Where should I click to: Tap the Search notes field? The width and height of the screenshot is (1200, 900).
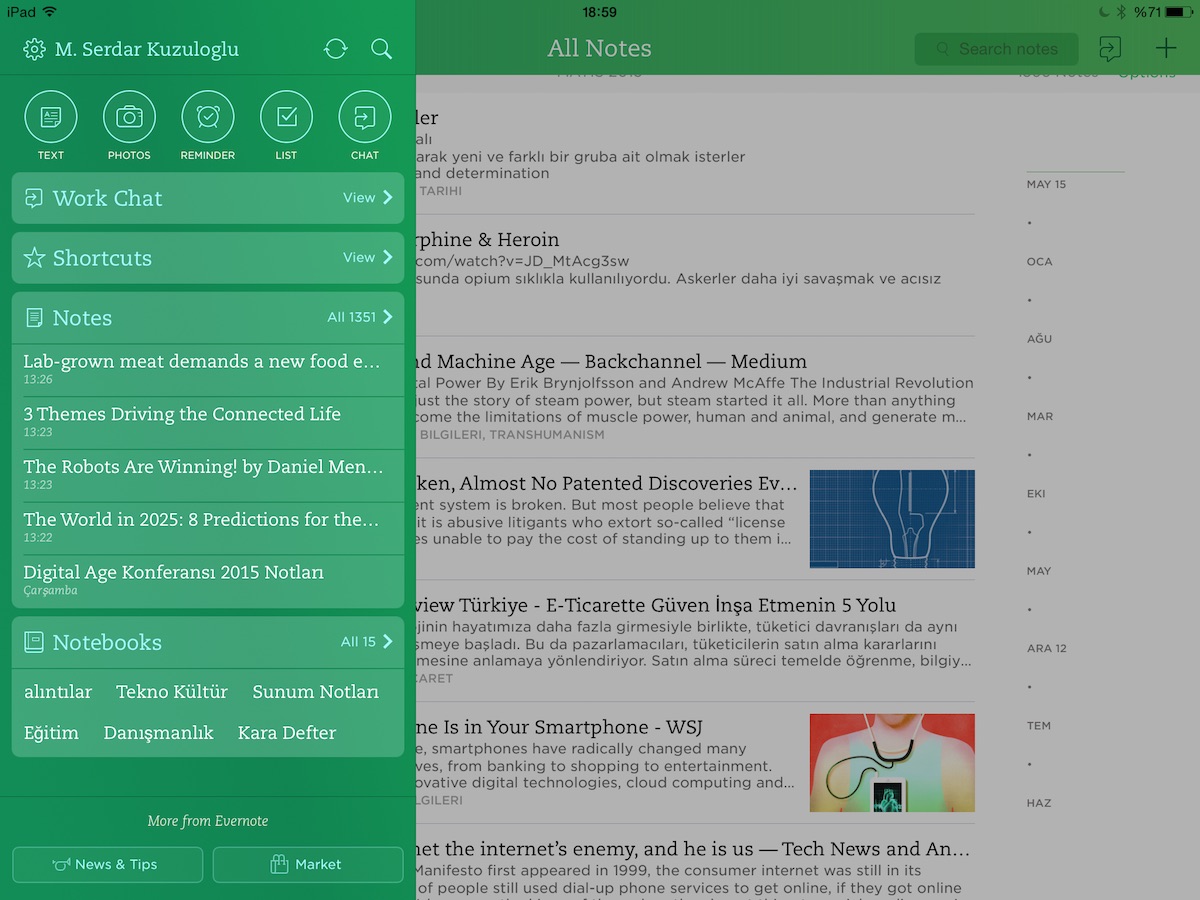(997, 49)
